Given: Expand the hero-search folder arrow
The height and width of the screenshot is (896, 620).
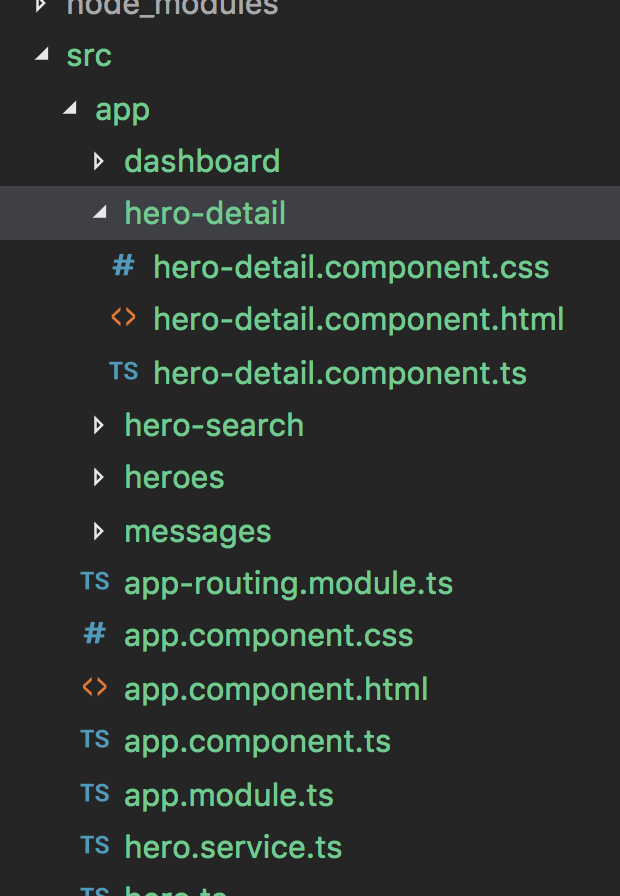Looking at the screenshot, I should pos(98,425).
